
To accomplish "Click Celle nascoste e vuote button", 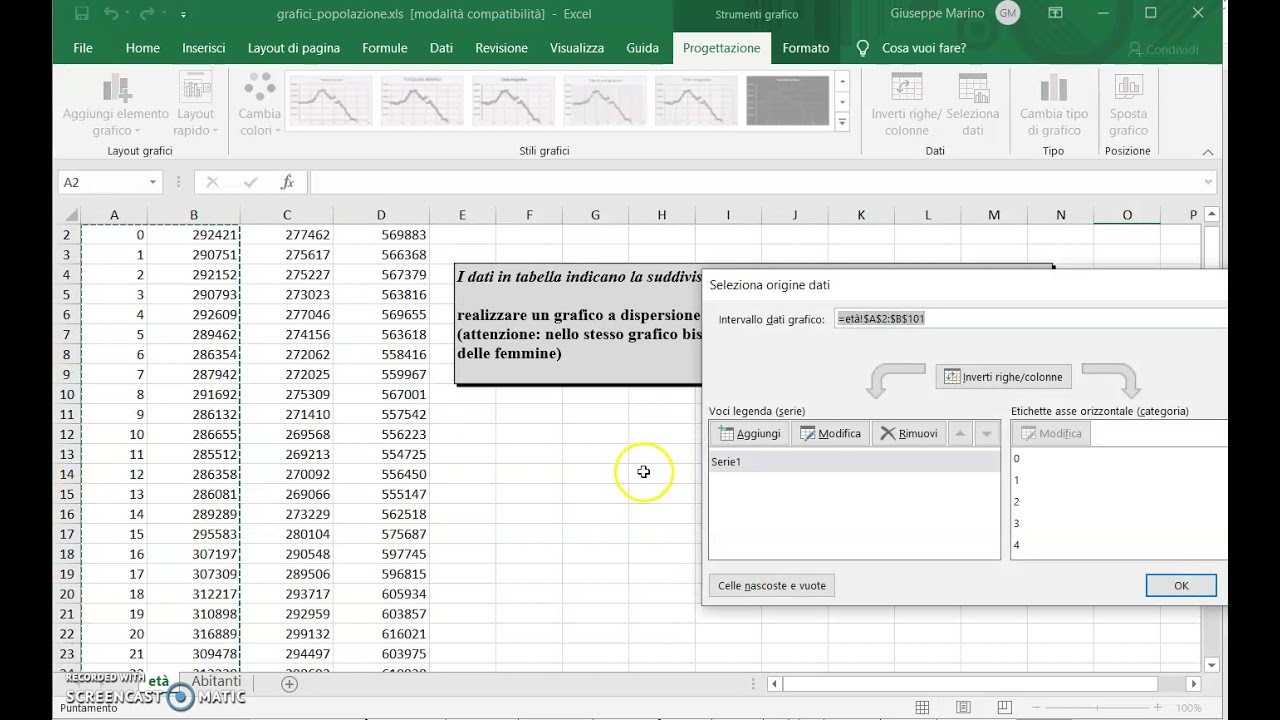I will tap(772, 585).
